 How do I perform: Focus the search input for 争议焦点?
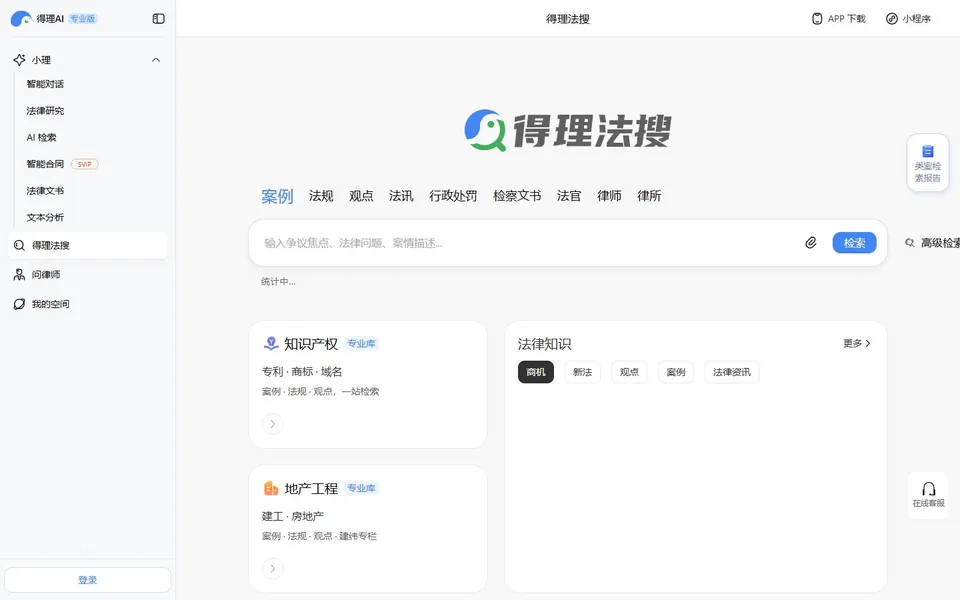[527, 243]
